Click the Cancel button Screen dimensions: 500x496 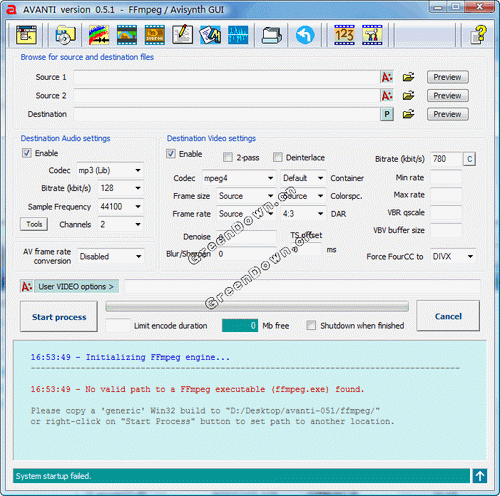coord(448,316)
